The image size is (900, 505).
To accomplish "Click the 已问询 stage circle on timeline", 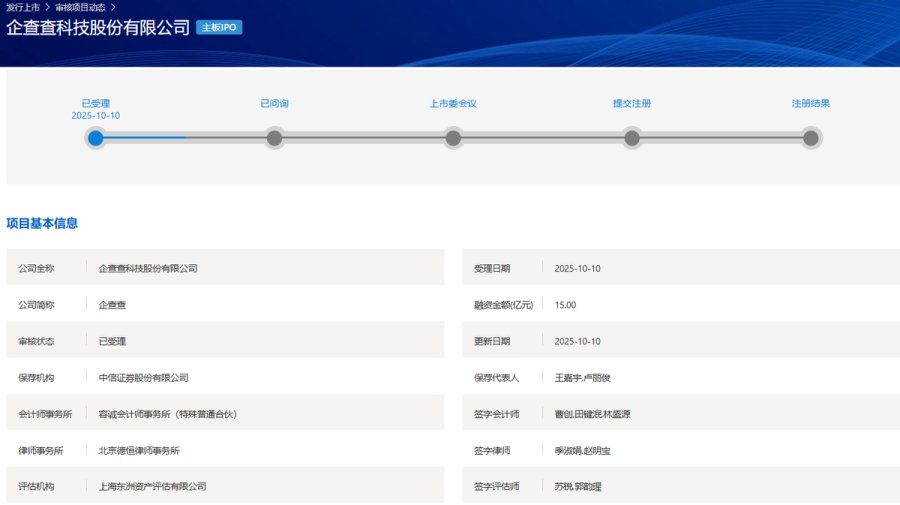I will point(274,138).
